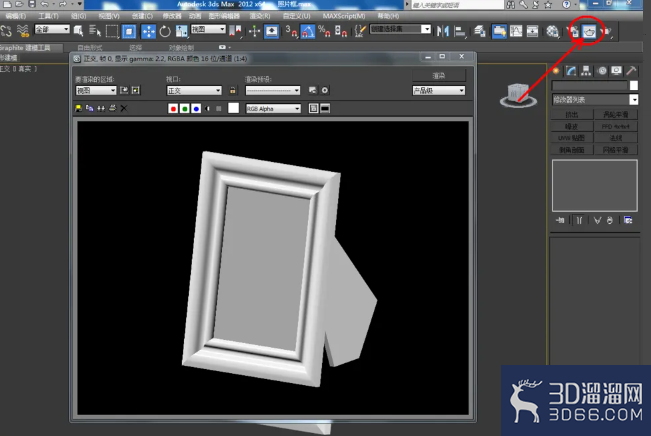Image resolution: width=651 pixels, height=436 pixels.
Task: Toggle lock to viewport padlock icon
Action: (232, 90)
